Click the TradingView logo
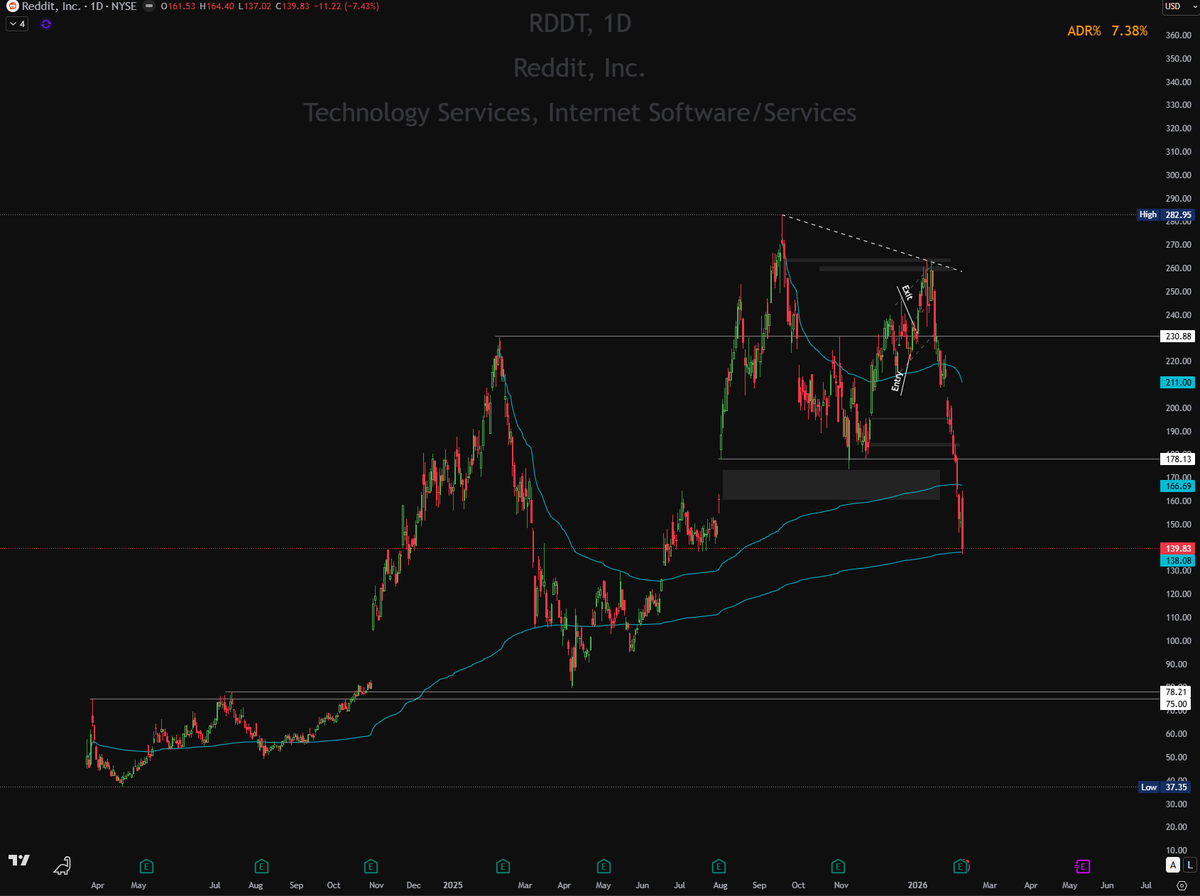This screenshot has width=1200, height=896. tap(18, 861)
